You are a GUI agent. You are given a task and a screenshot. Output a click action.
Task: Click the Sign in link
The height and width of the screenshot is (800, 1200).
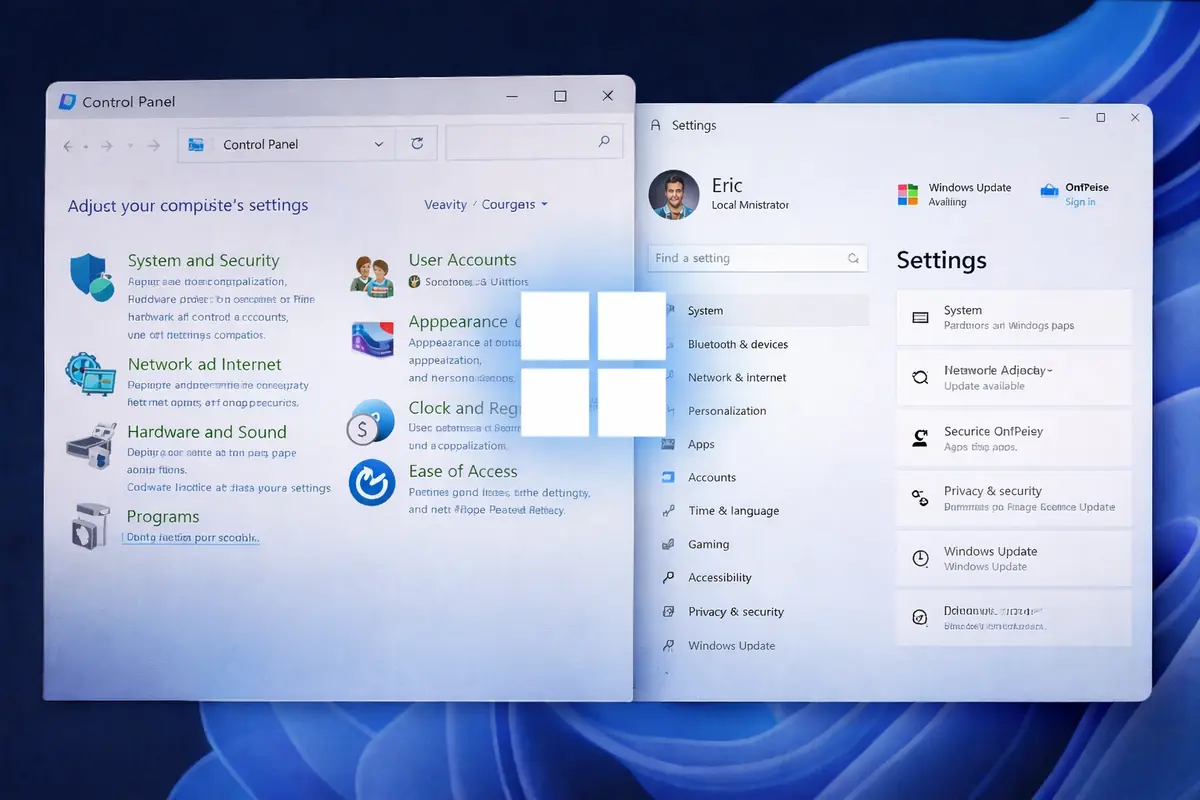[1080, 202]
